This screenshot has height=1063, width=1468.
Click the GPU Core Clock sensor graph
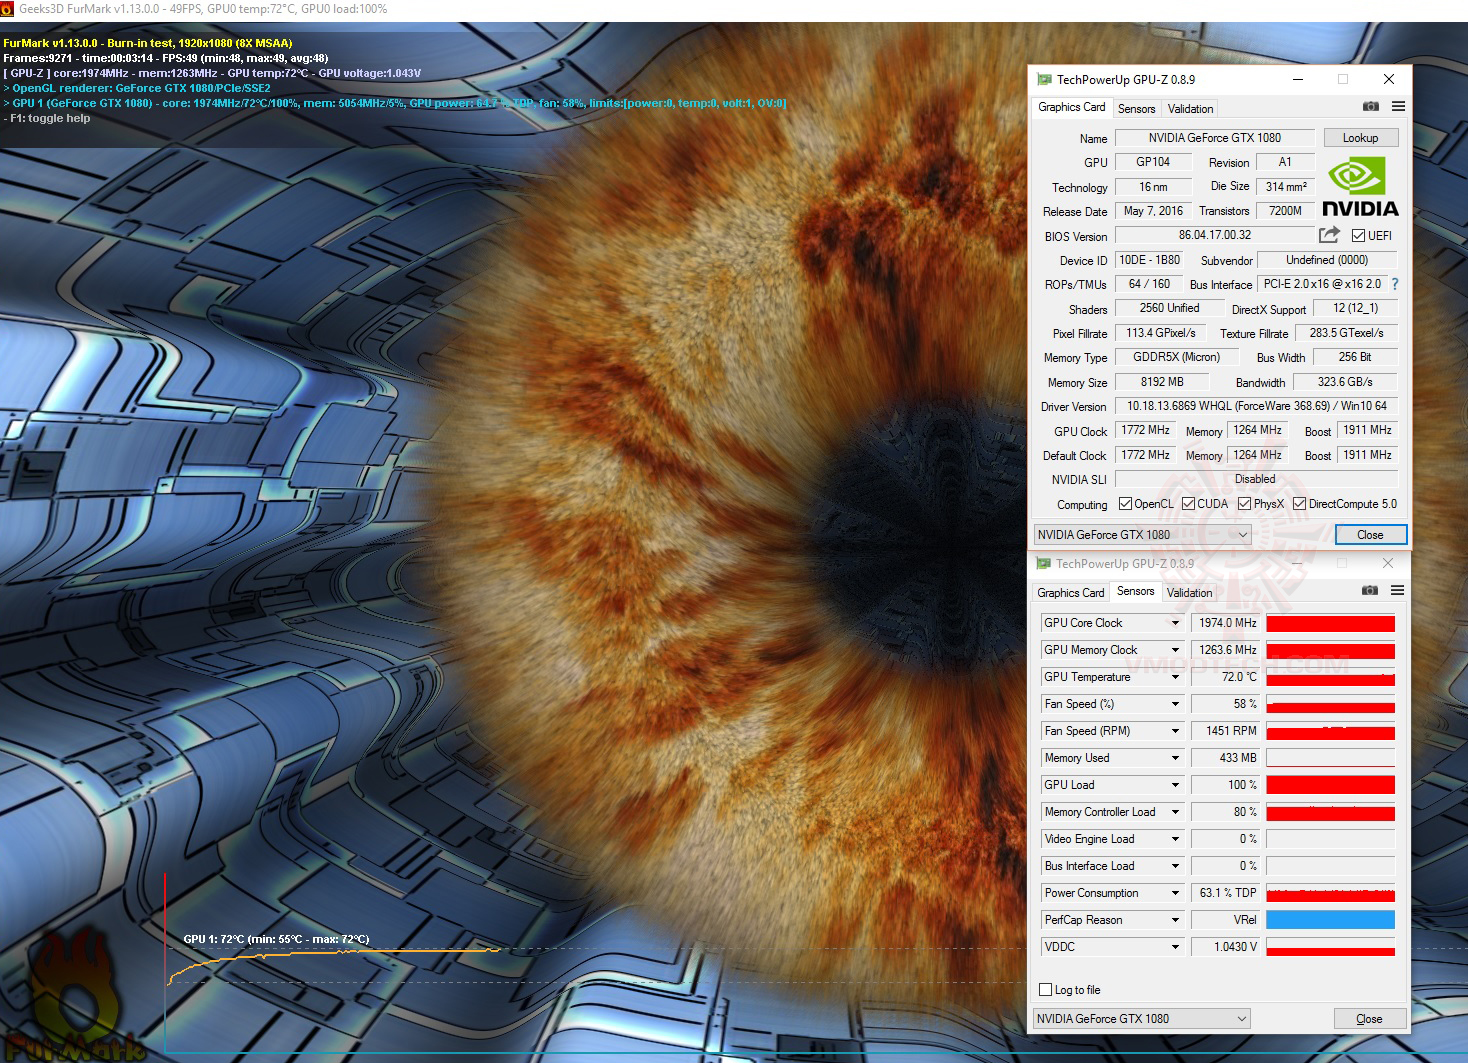click(x=1331, y=623)
